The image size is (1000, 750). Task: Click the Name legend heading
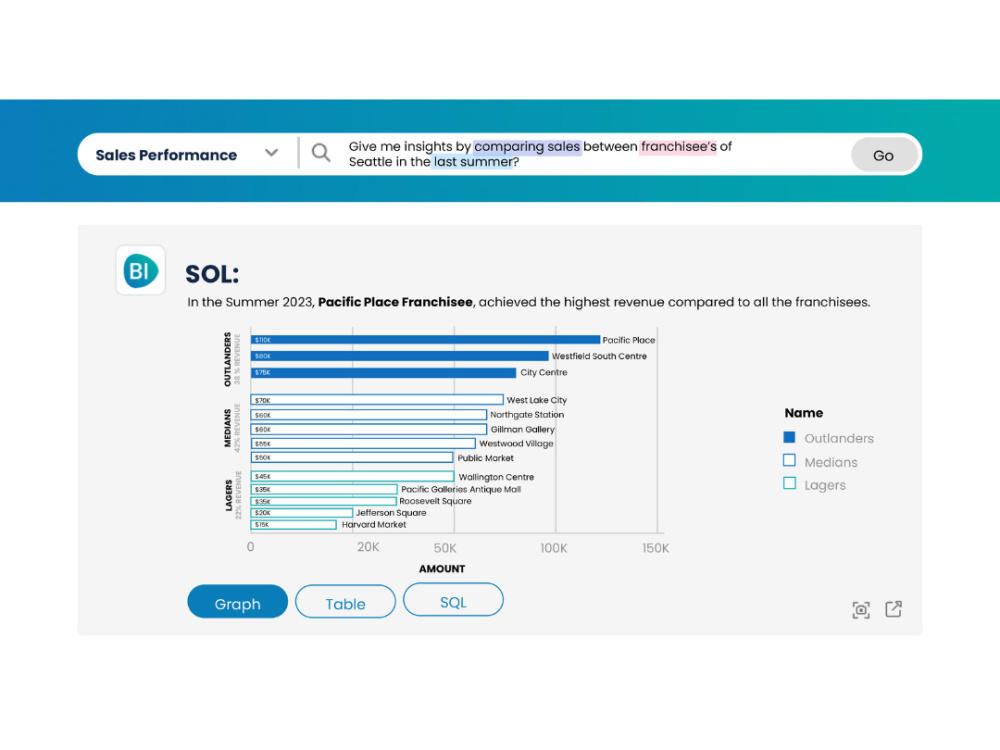(804, 413)
